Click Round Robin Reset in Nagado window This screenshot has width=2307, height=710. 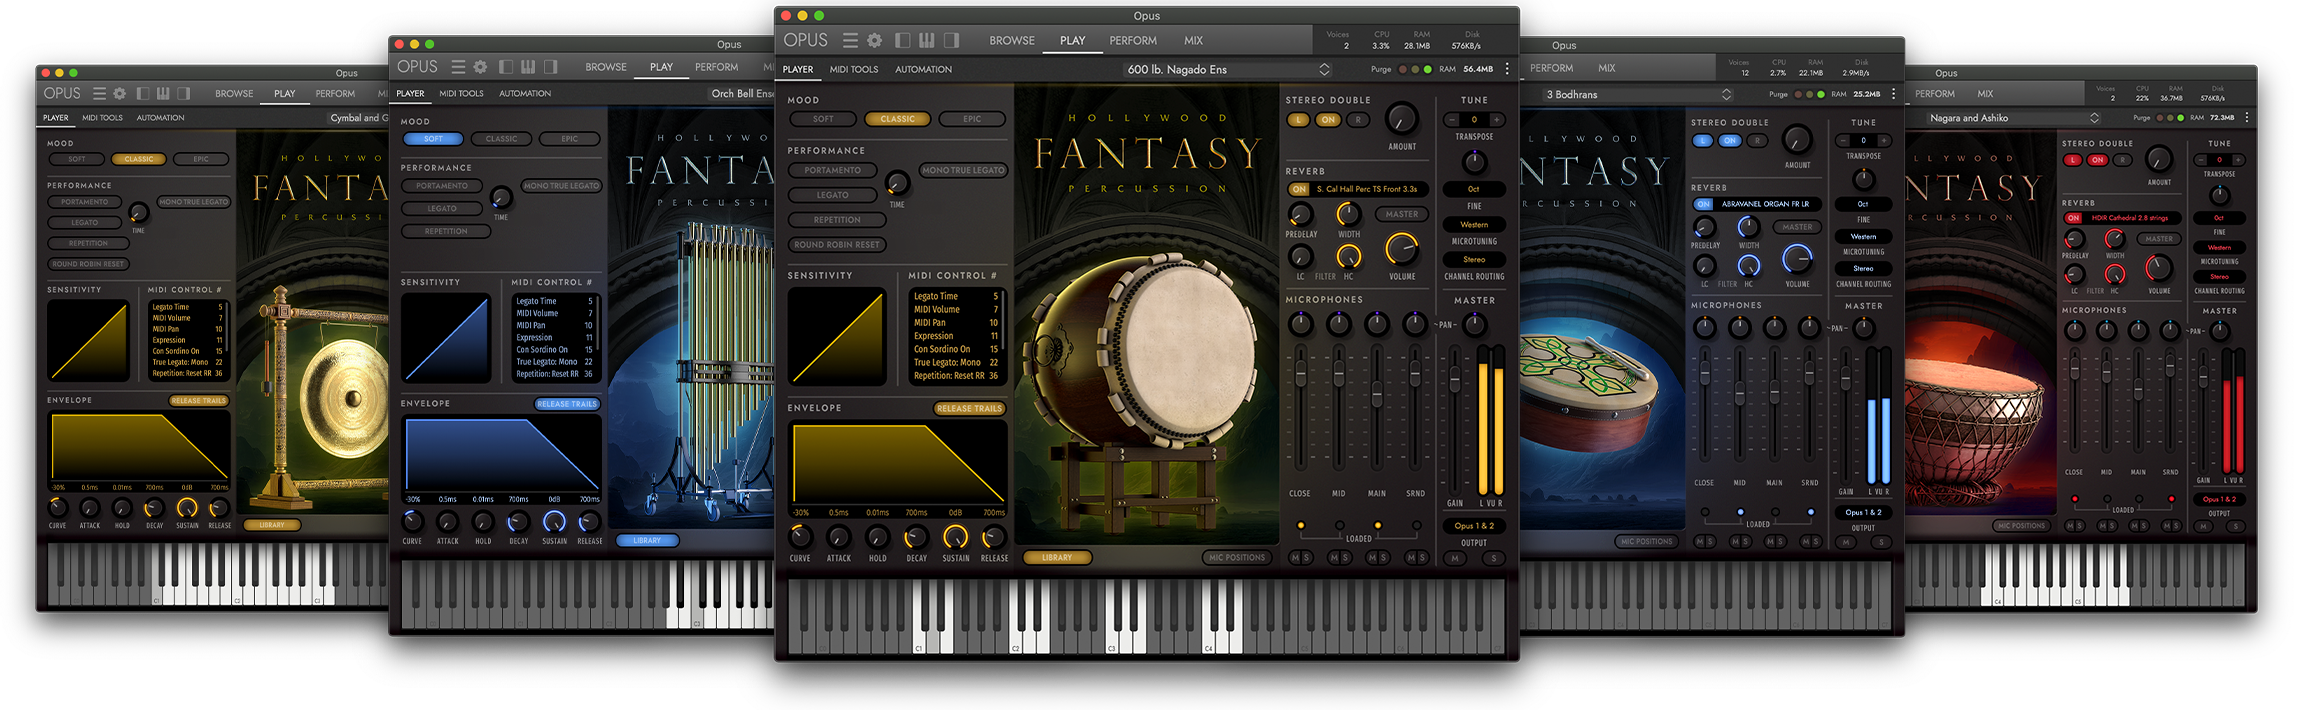click(x=837, y=245)
